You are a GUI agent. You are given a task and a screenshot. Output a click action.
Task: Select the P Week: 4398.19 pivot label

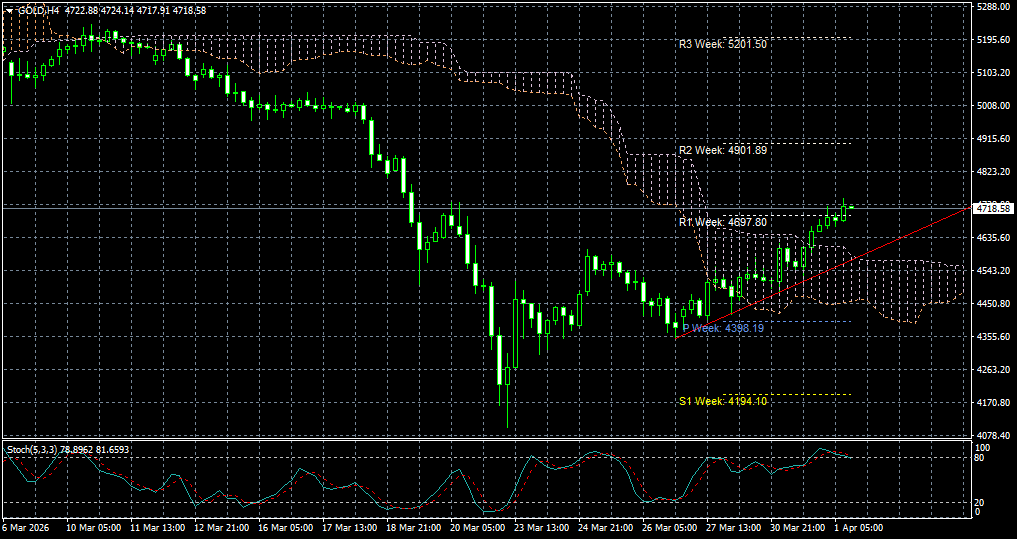723,328
